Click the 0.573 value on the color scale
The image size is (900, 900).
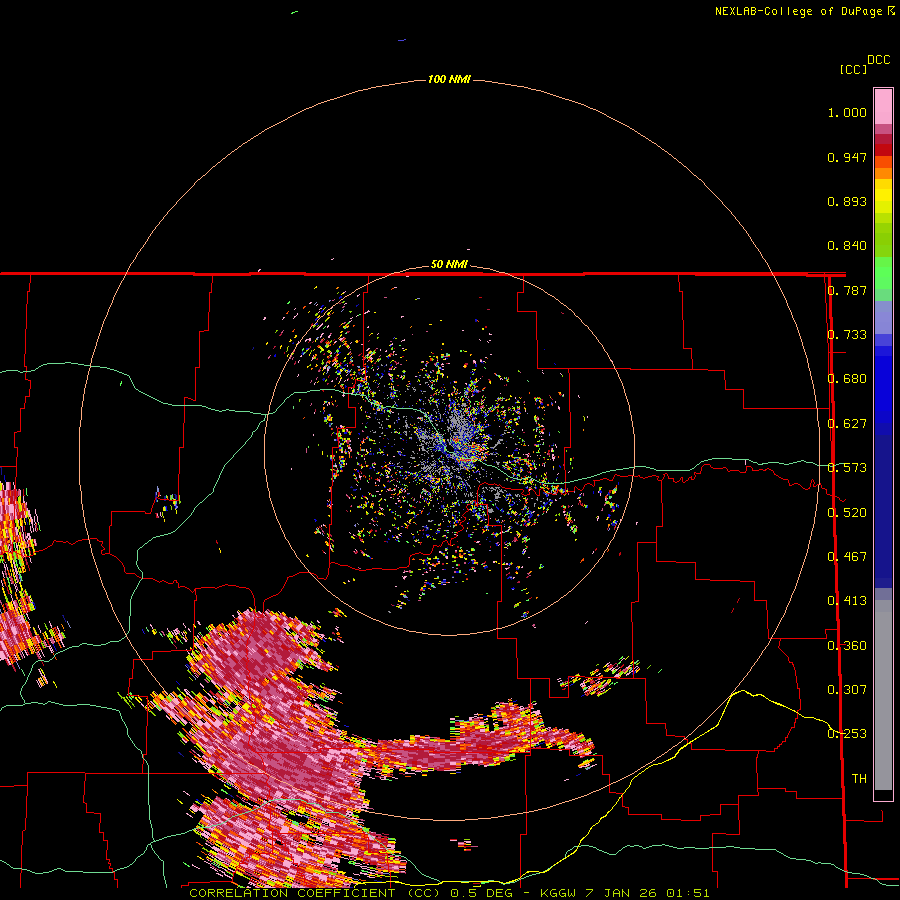[x=847, y=468]
